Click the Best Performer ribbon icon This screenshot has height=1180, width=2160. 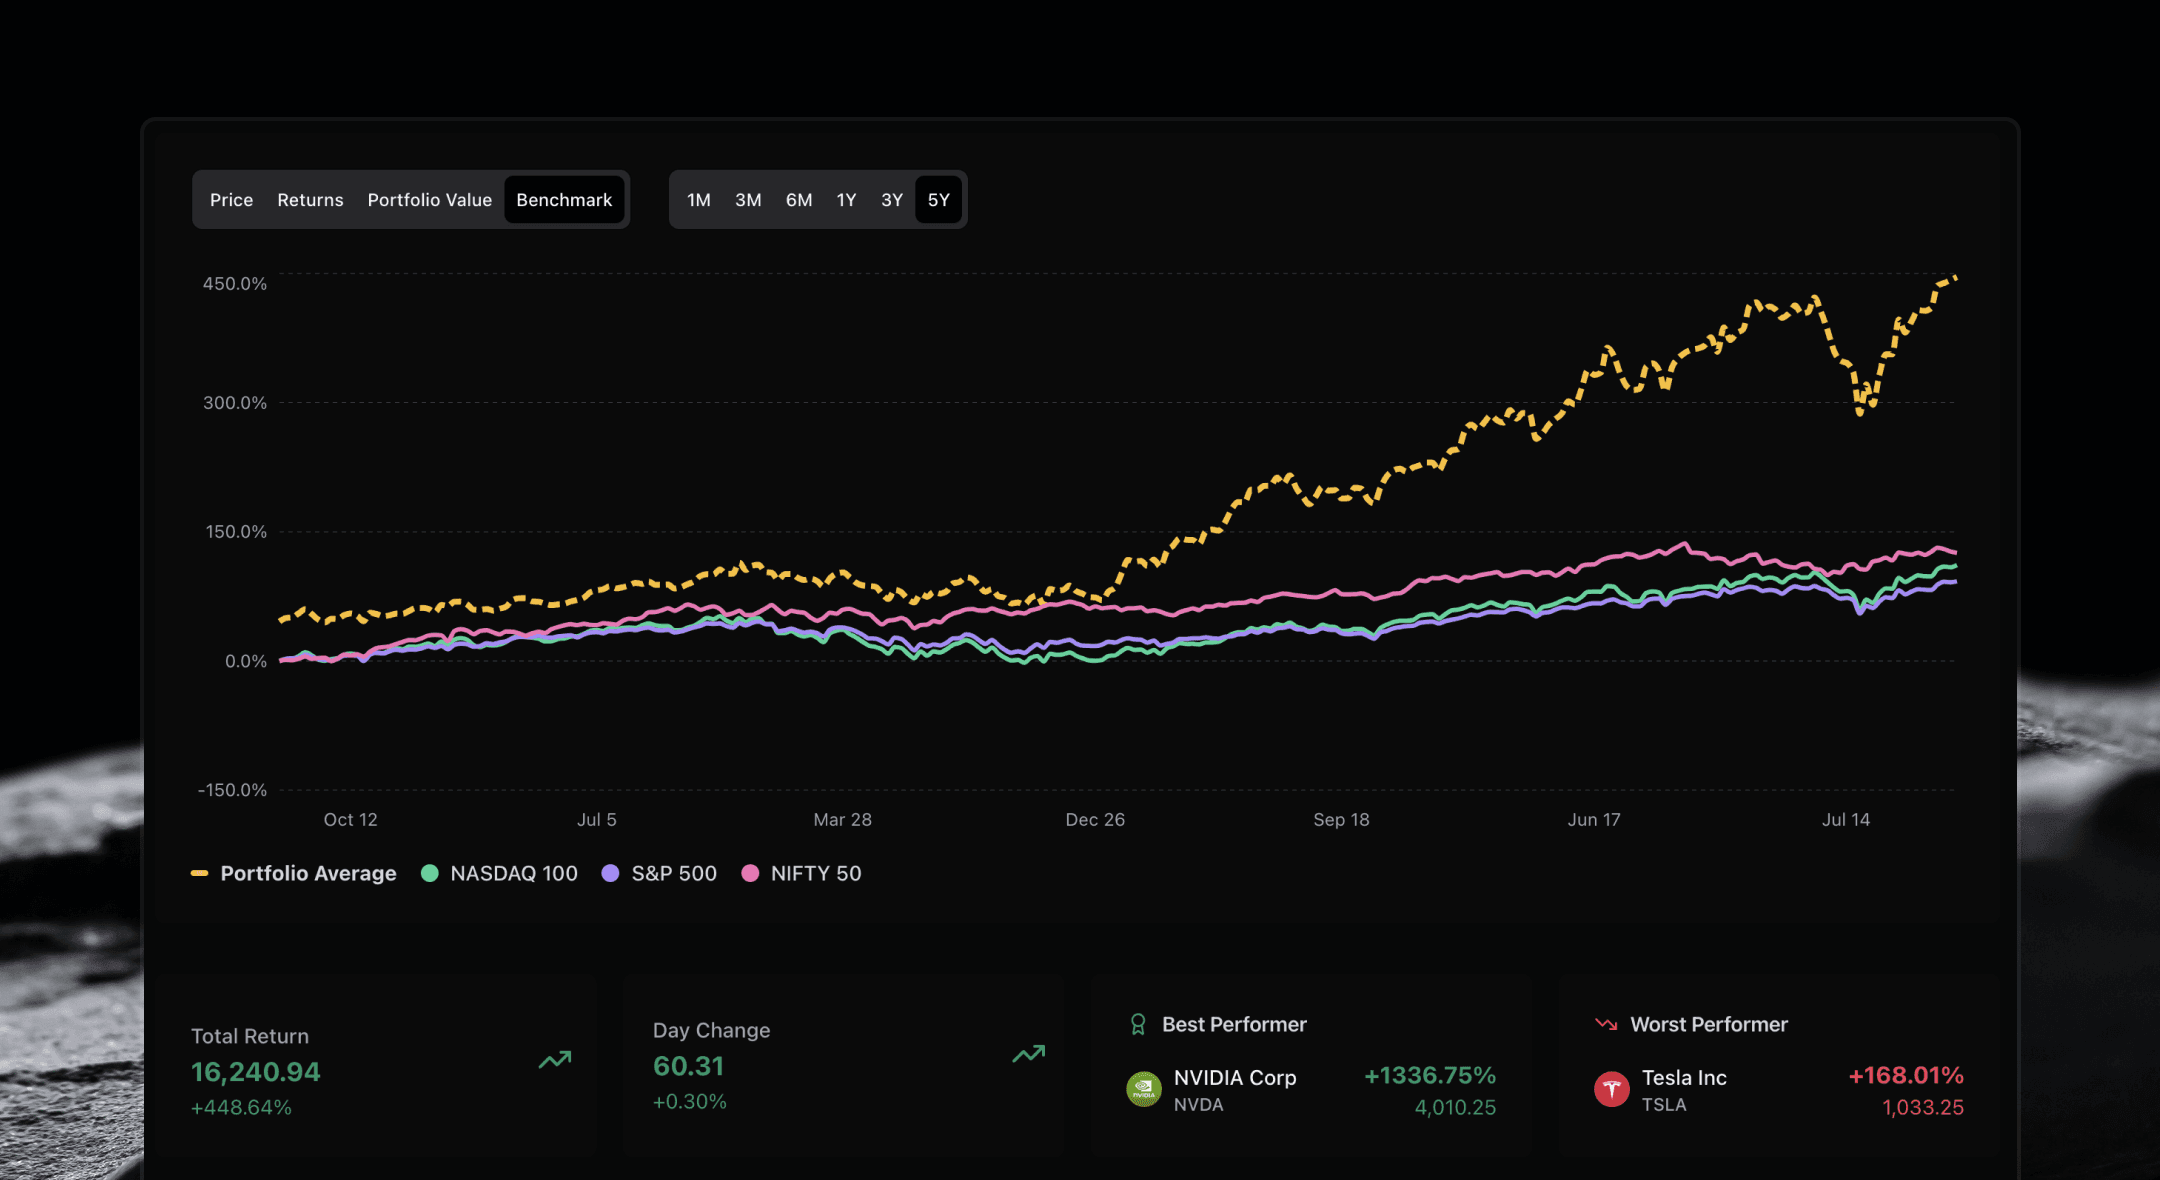1138,1024
